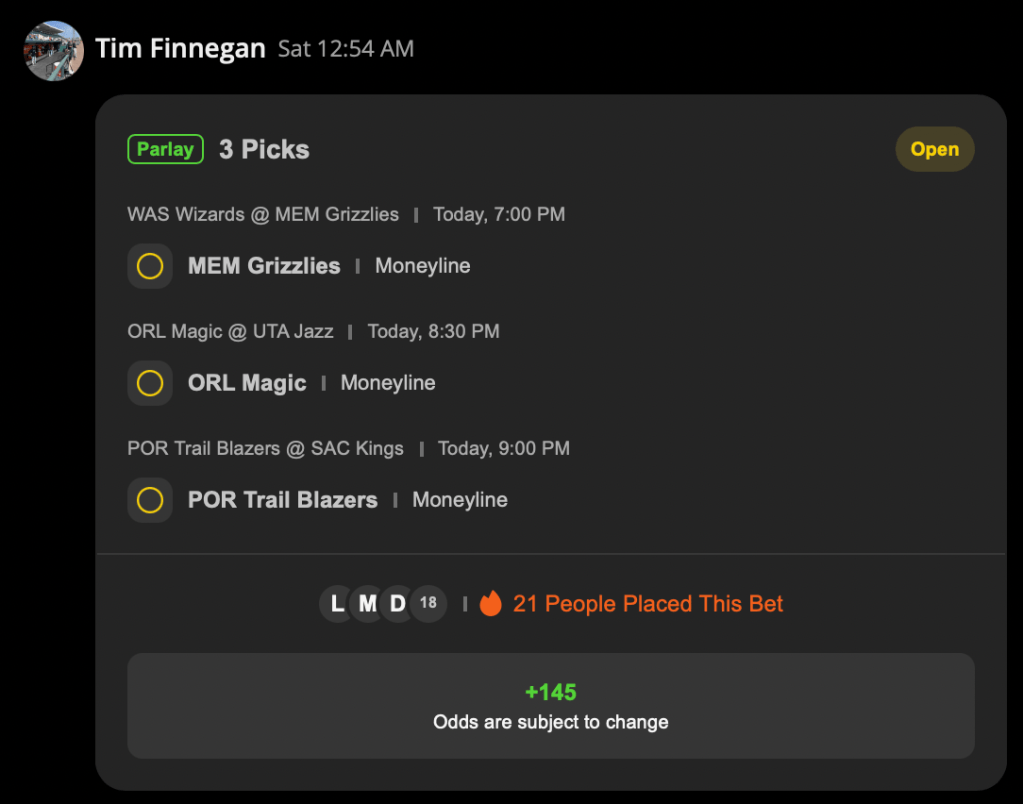Open ORL Magic @ UTA Jazz matchup
Image resolution: width=1023 pixels, height=804 pixels.
tap(230, 332)
